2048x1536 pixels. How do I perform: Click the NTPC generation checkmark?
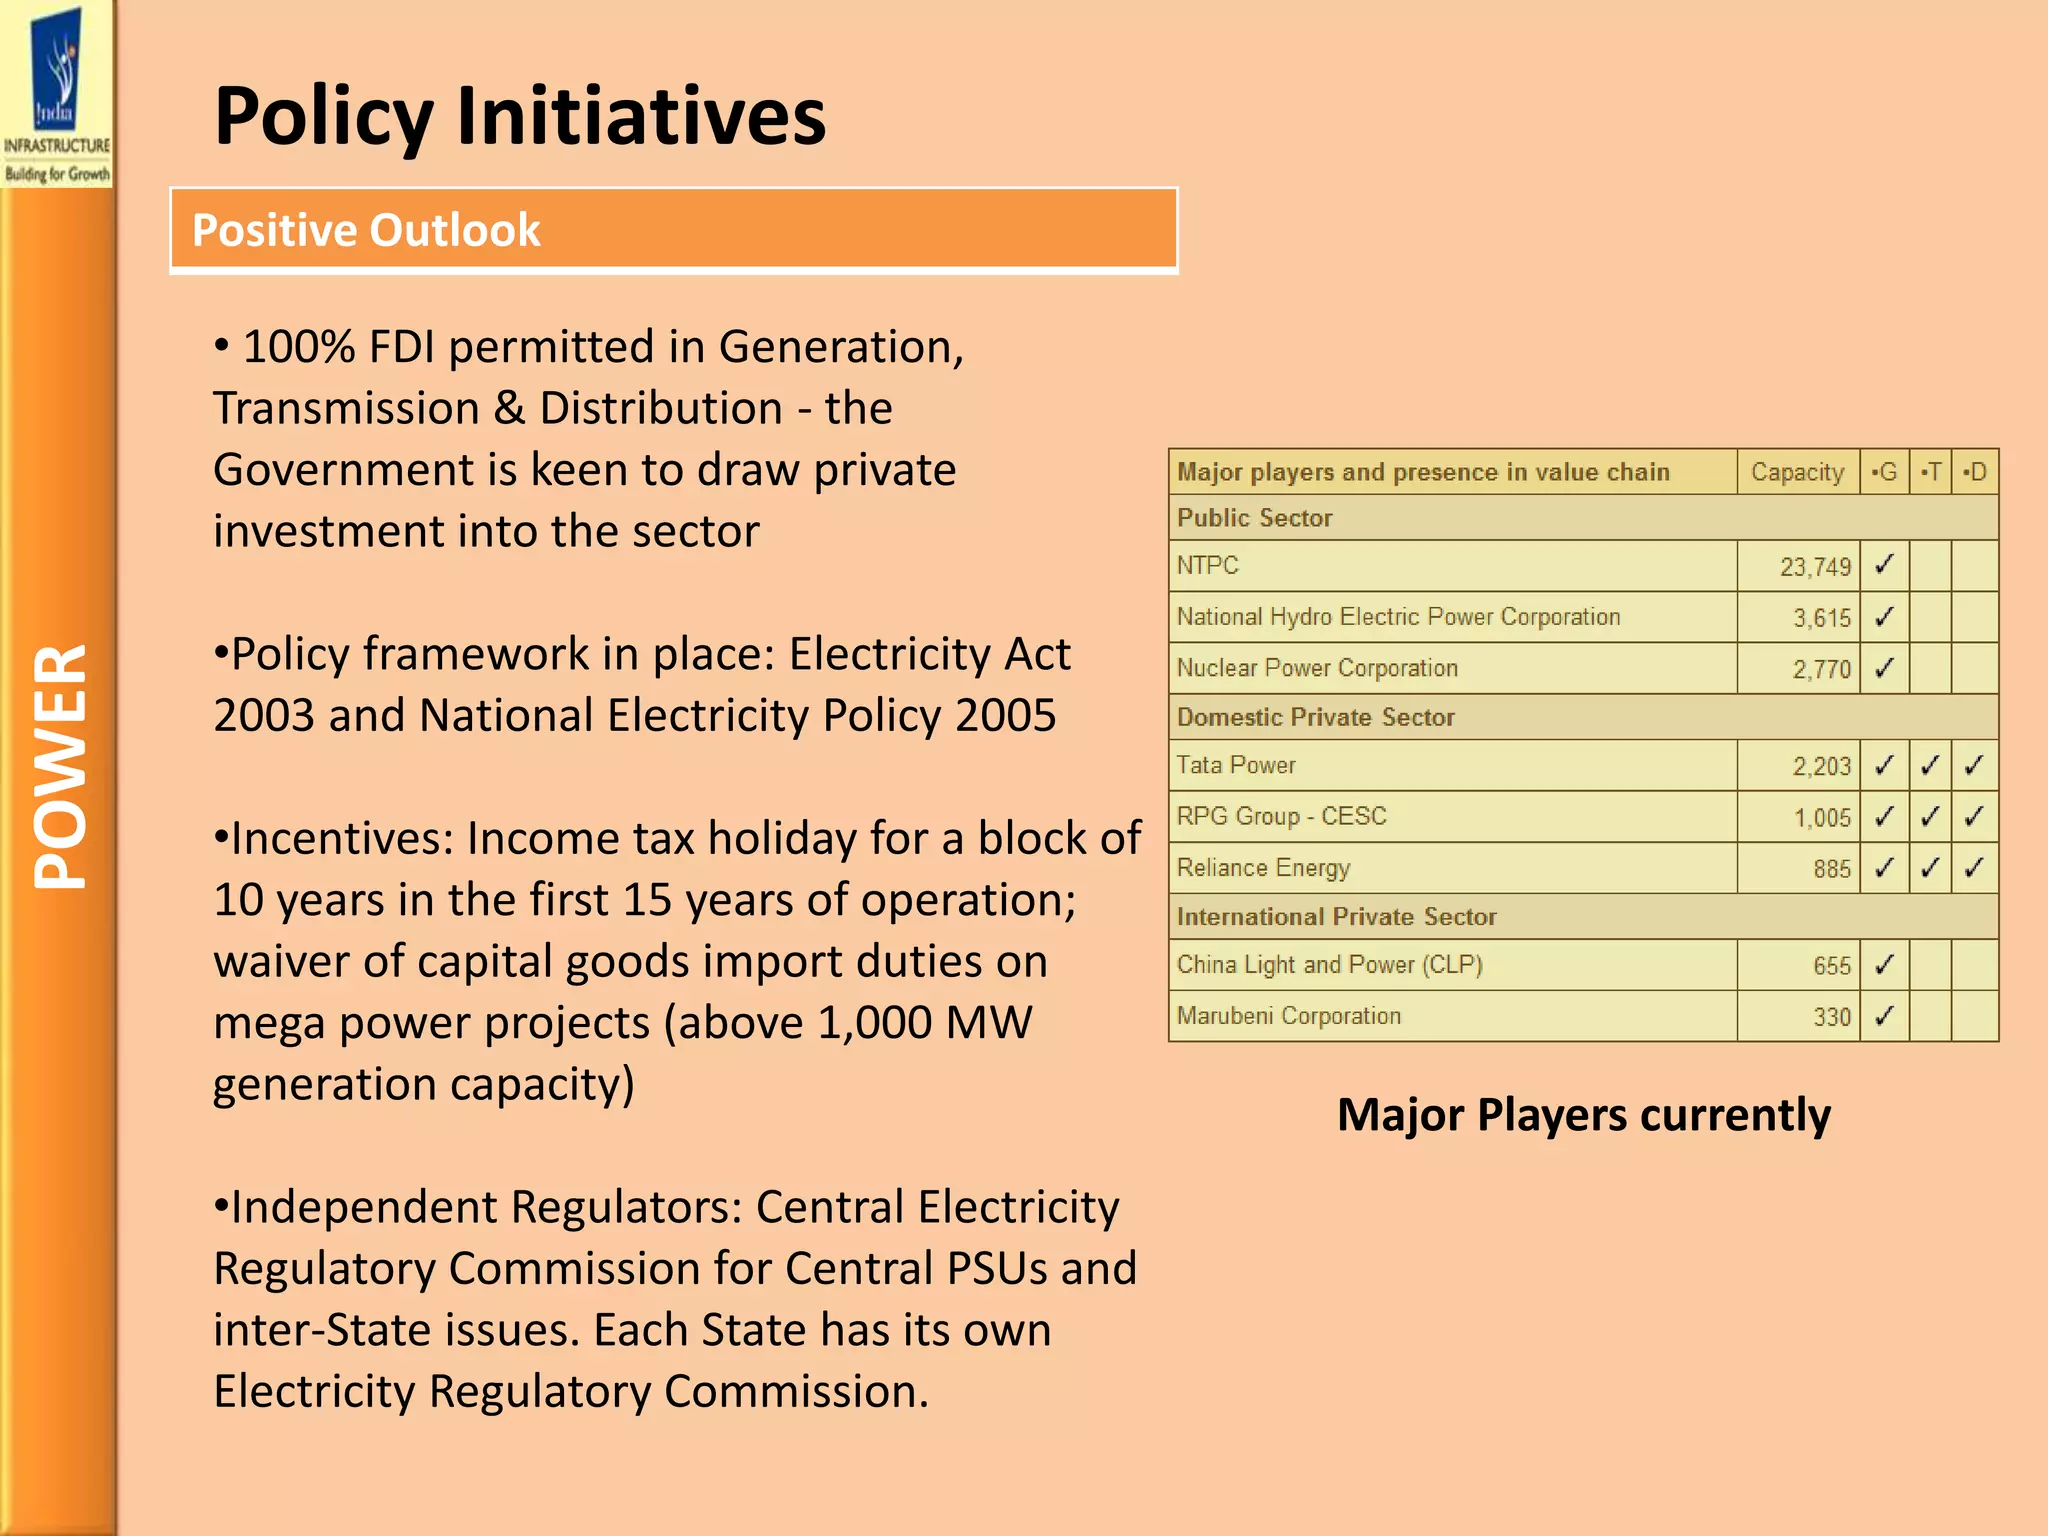pyautogui.click(x=1884, y=566)
